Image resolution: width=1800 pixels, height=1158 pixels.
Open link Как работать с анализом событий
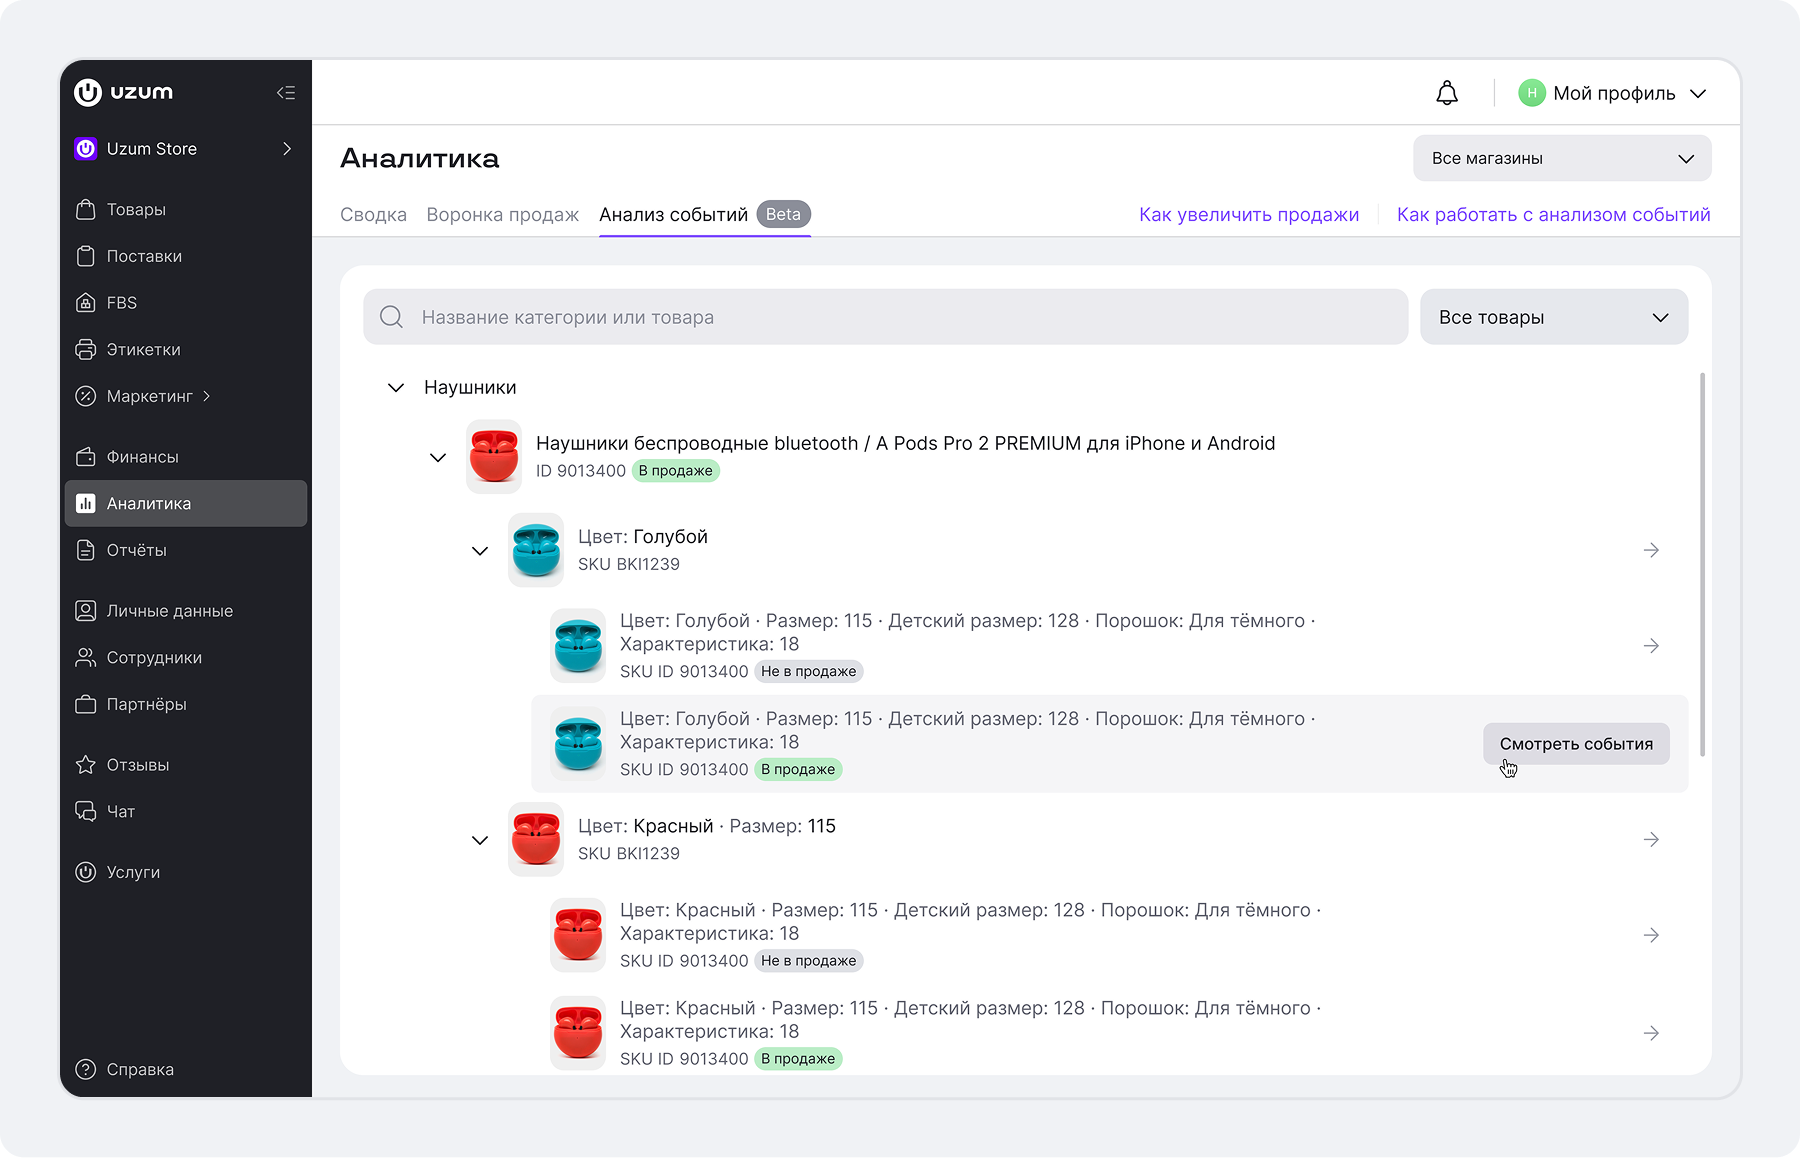coord(1554,214)
